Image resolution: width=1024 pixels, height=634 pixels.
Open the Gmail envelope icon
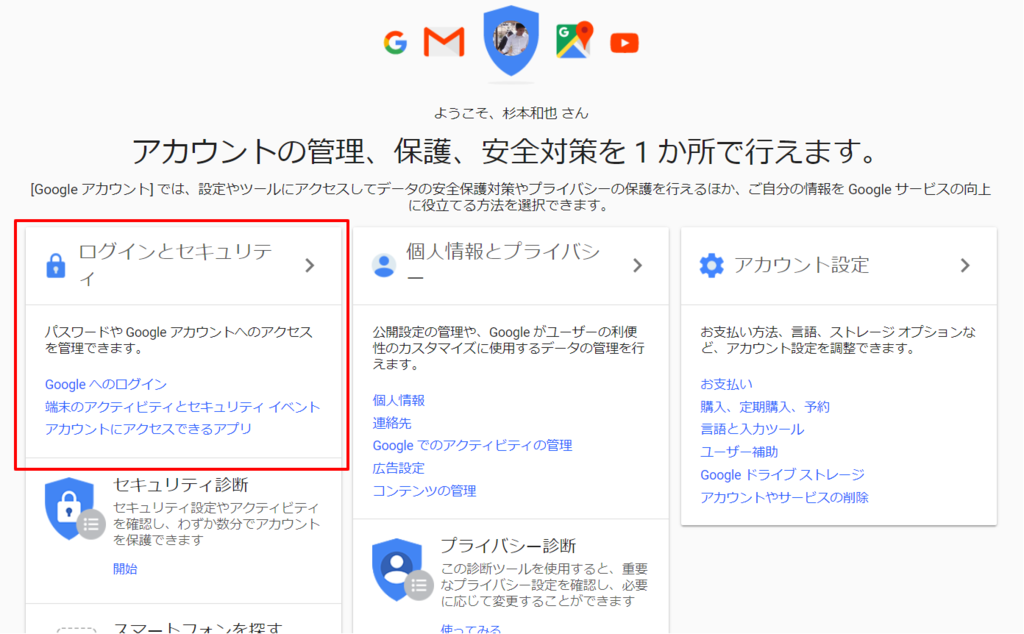tap(444, 42)
